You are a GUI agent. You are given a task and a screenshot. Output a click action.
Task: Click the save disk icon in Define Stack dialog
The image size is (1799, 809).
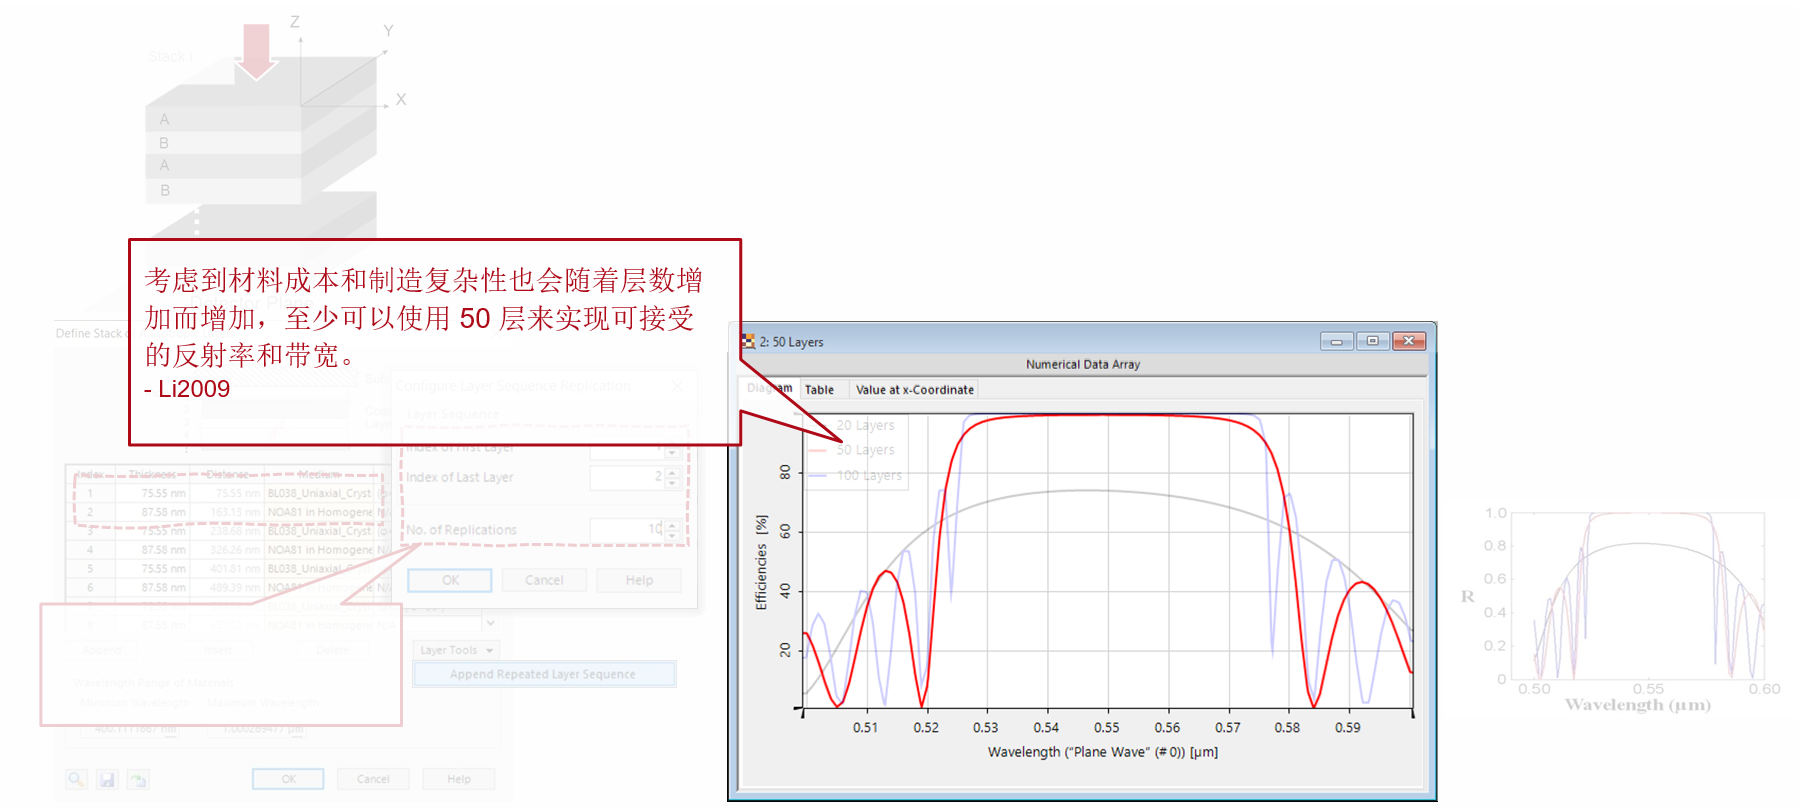108,779
